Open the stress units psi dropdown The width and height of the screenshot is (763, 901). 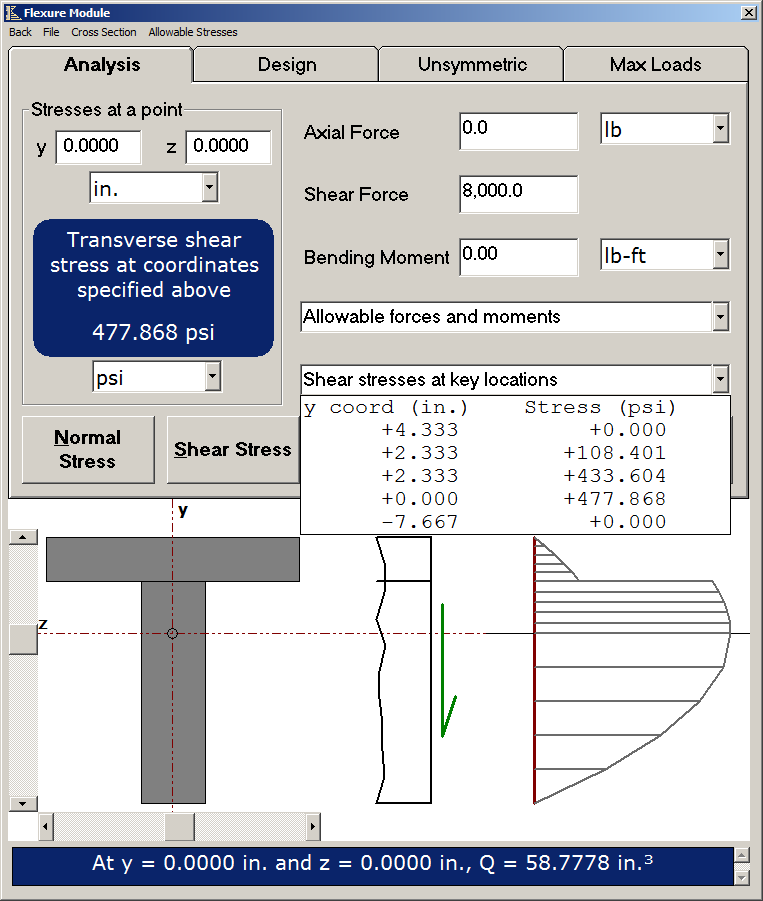pos(211,377)
